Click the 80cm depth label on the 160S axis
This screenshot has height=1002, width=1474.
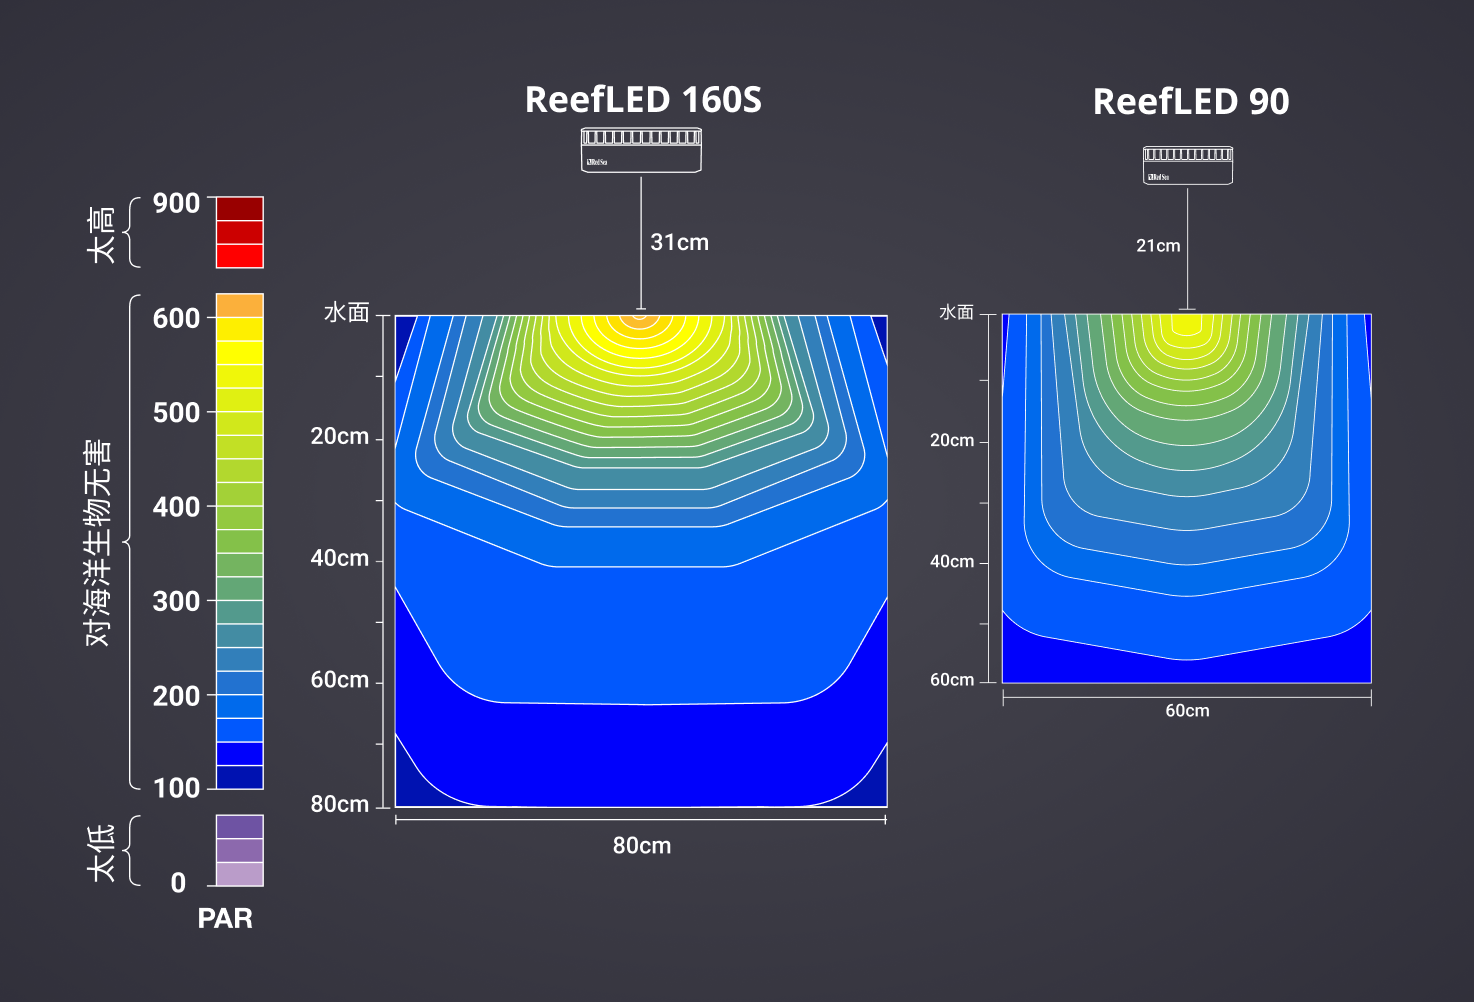tap(339, 805)
